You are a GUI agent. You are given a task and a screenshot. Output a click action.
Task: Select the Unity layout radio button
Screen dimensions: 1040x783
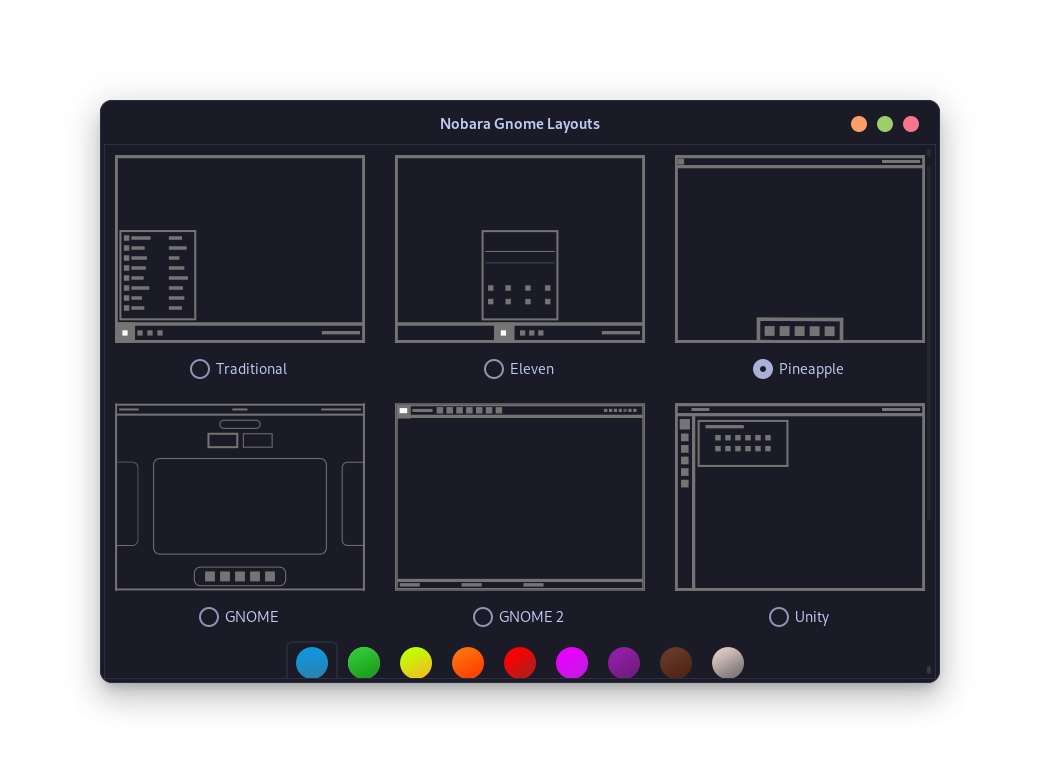coord(779,617)
